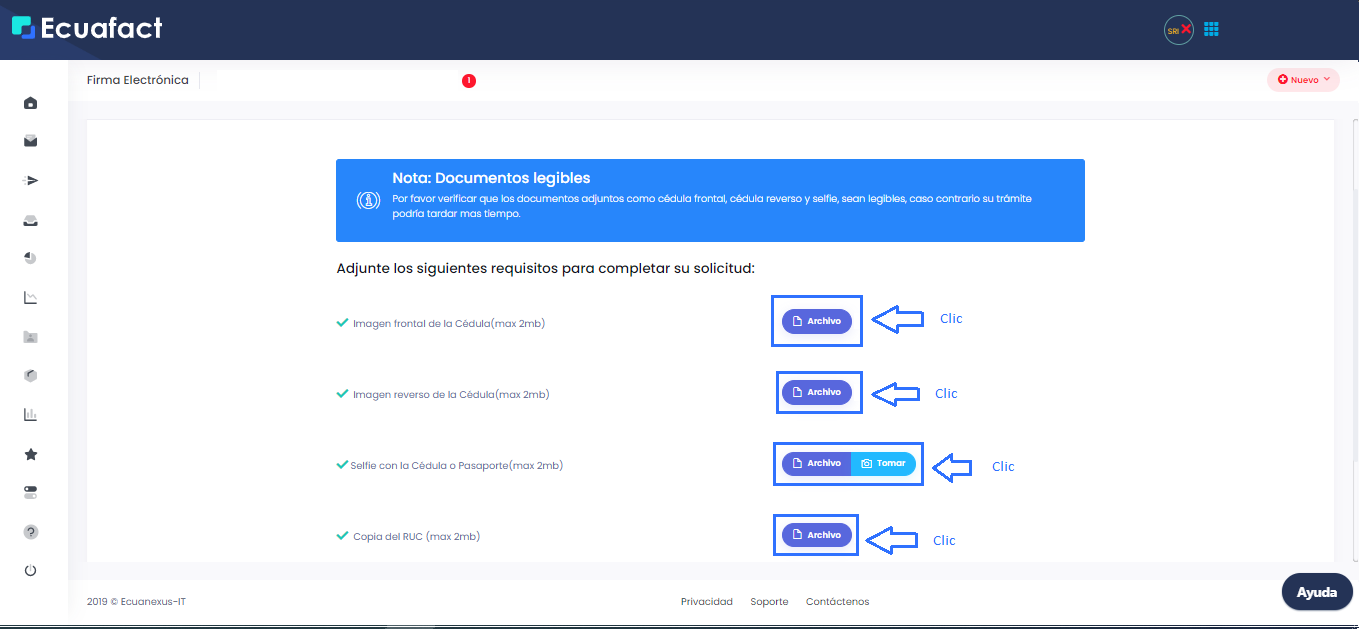Open the Privacidad footer link
1359x629 pixels.
(x=706, y=602)
